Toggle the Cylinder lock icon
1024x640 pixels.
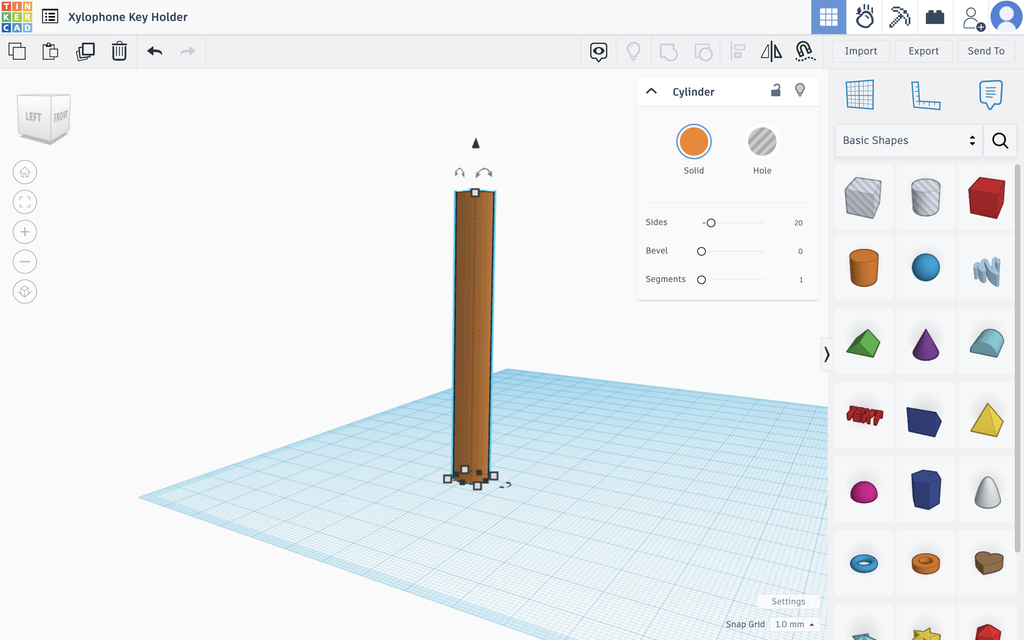pos(776,90)
